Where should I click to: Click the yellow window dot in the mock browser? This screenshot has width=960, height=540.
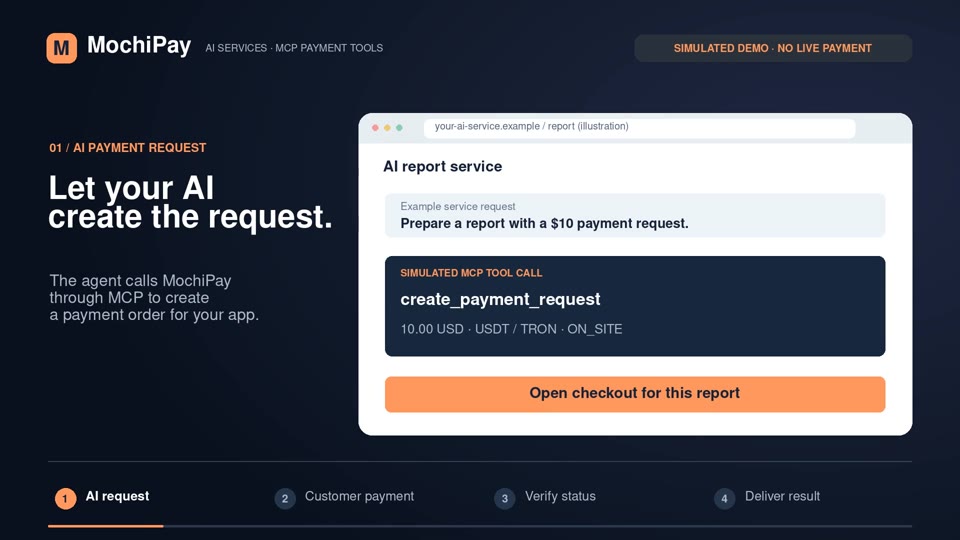tap(387, 128)
